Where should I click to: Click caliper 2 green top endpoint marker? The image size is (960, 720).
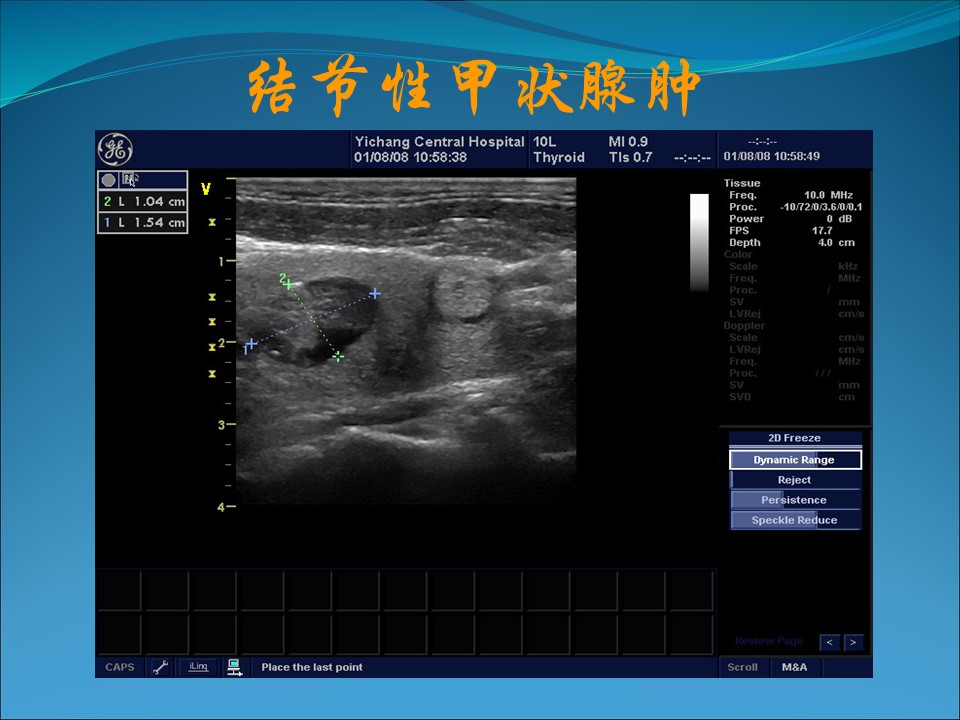click(x=289, y=285)
